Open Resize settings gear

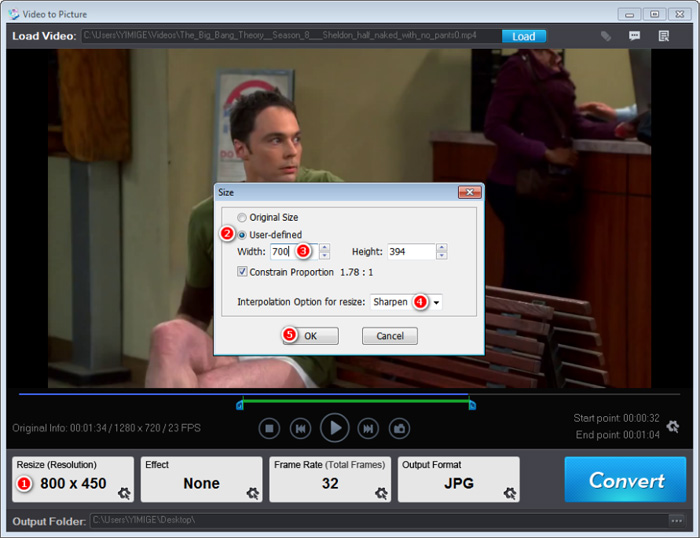pyautogui.click(x=124, y=493)
